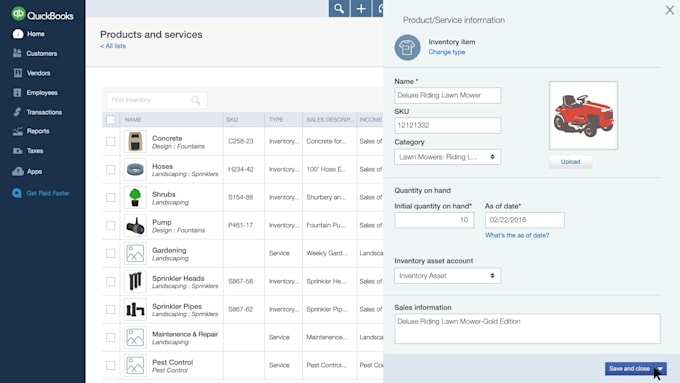The height and width of the screenshot is (383, 680).
Task: Open Vendors in the sidebar menu
Action: pyautogui.click(x=39, y=73)
